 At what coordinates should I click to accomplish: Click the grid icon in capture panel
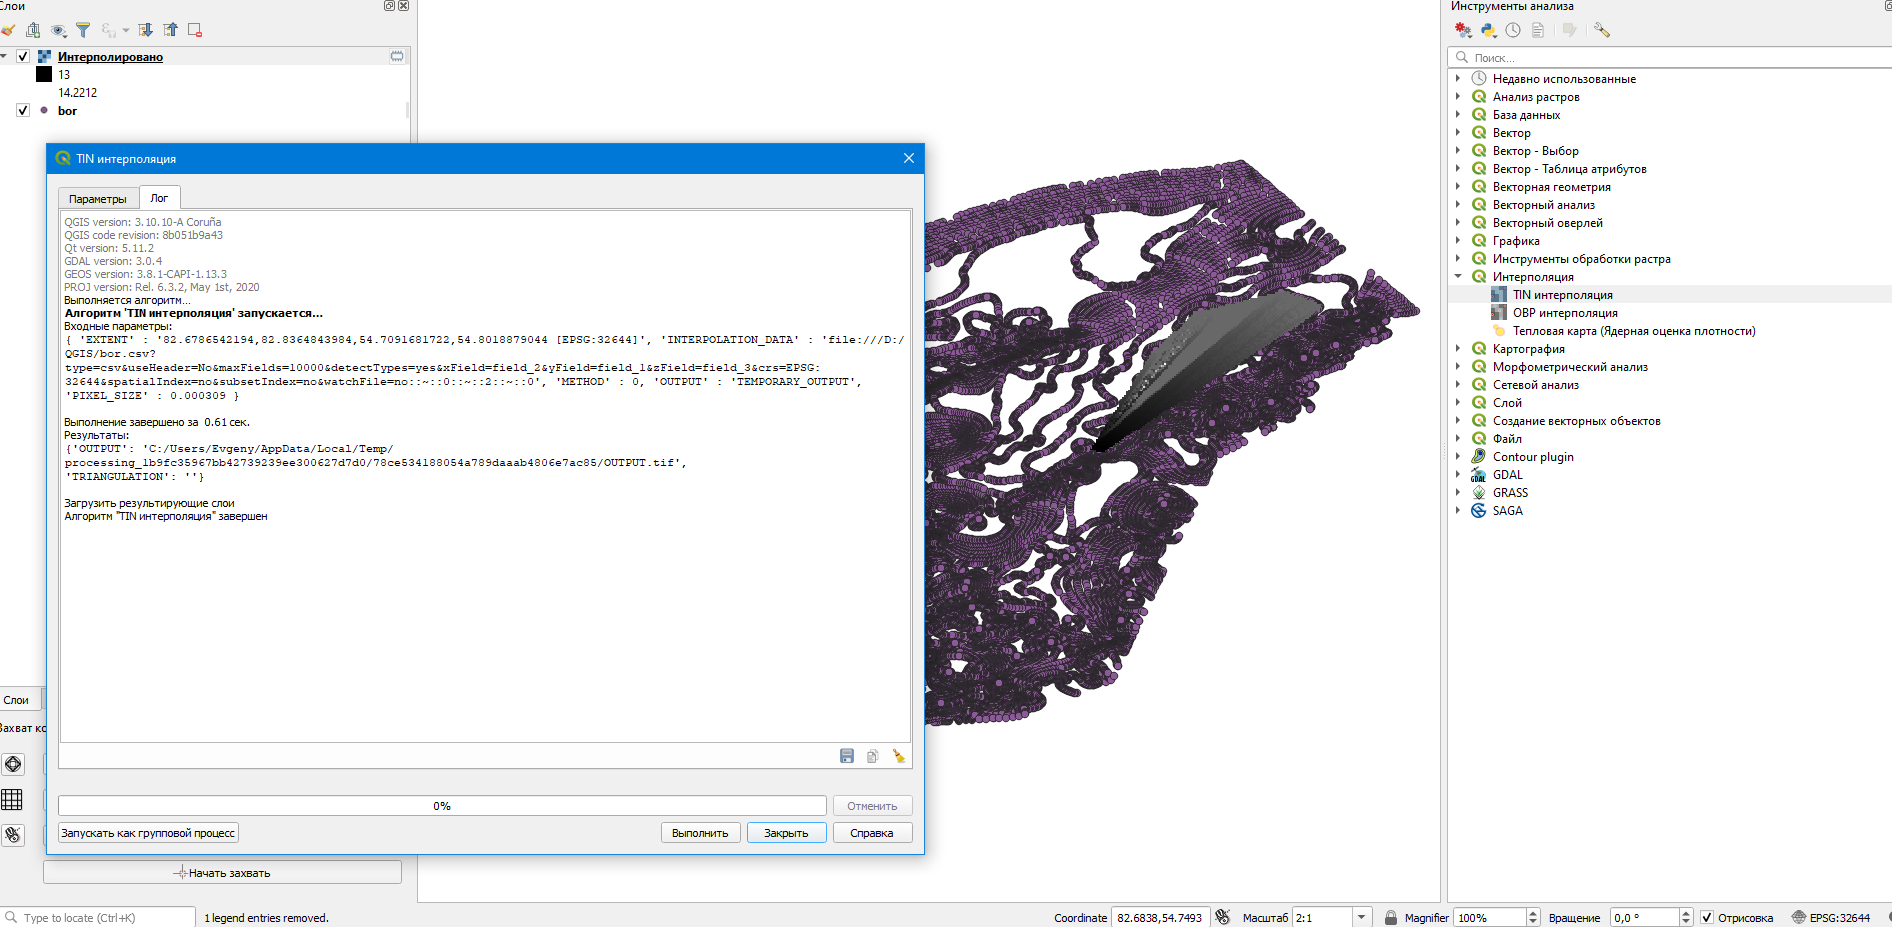click(12, 799)
